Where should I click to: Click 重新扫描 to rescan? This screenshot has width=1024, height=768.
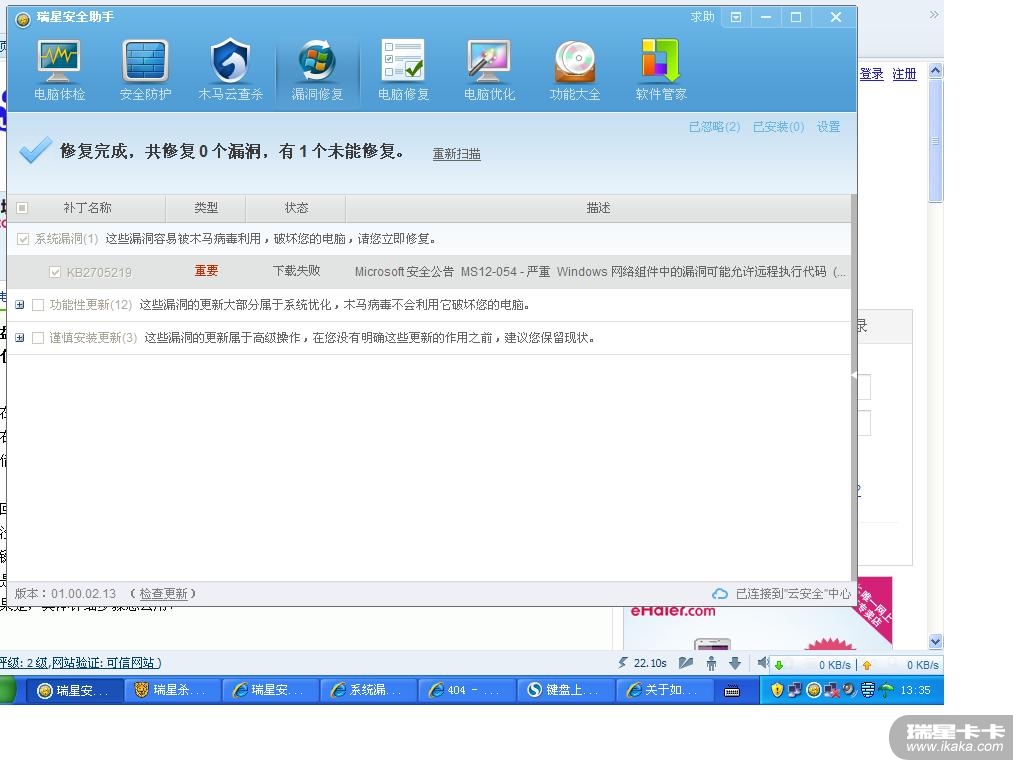coord(456,154)
